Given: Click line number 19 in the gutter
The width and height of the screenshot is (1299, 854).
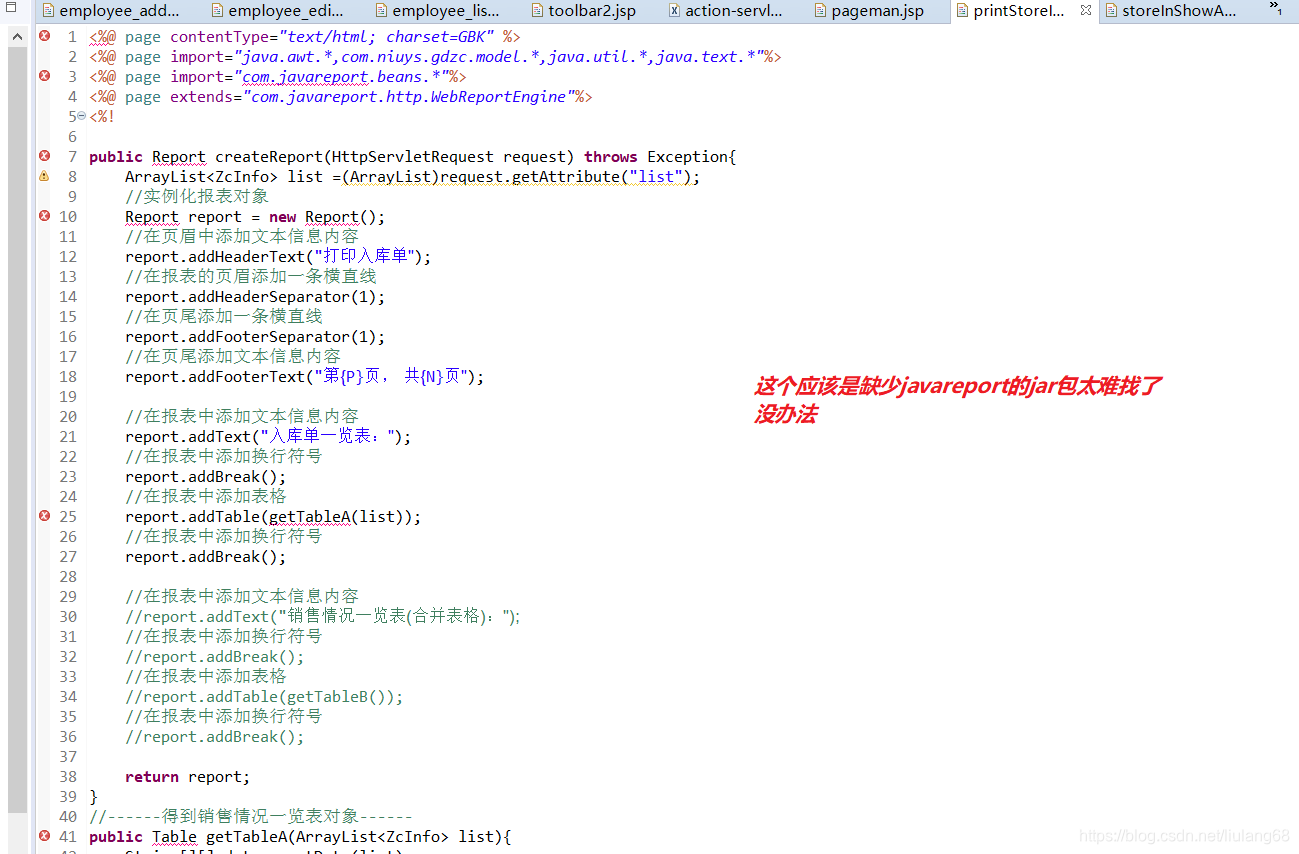Looking at the screenshot, I should pyautogui.click(x=67, y=397).
